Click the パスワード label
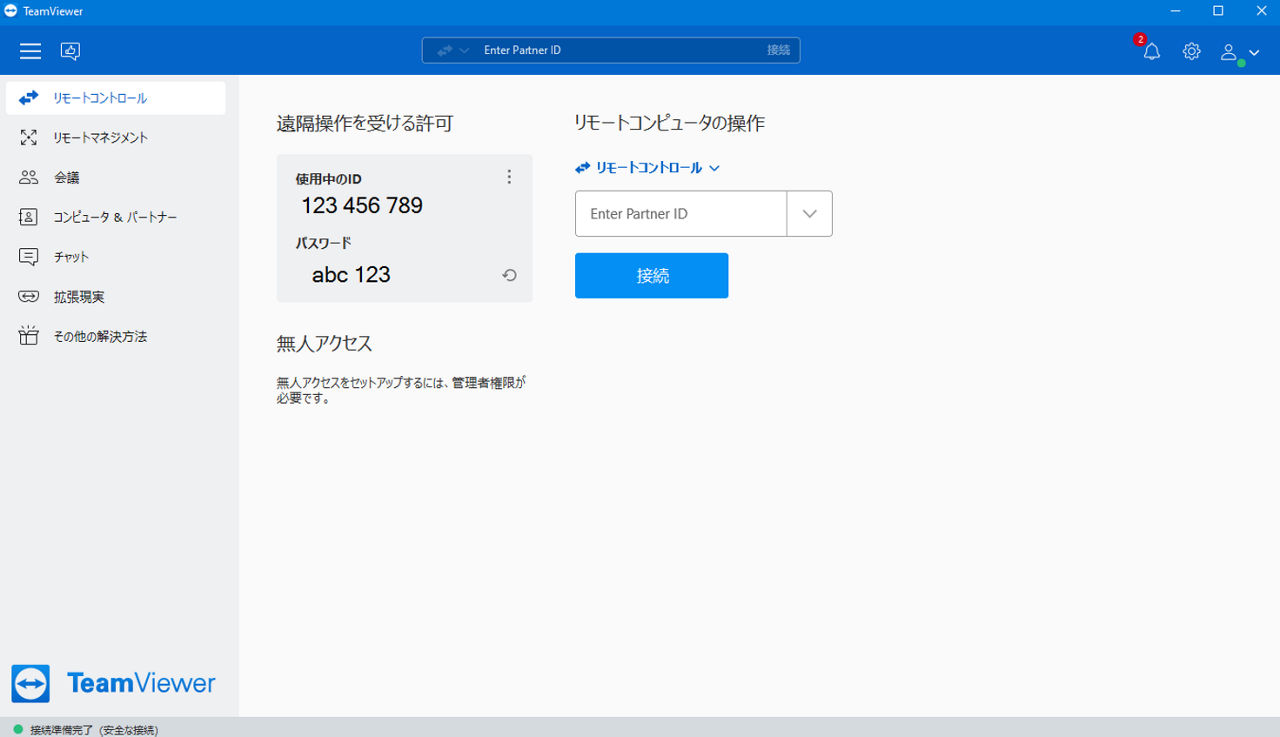The width and height of the screenshot is (1280, 737). coord(323,243)
